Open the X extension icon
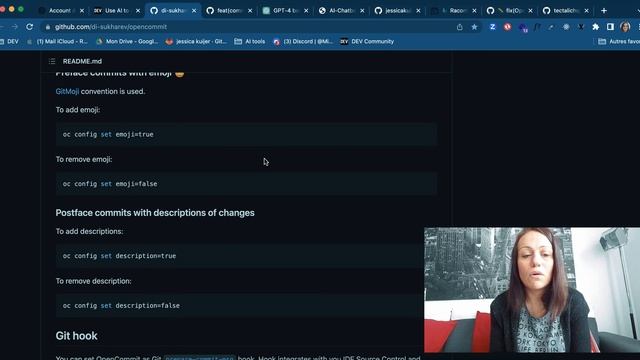Screen dimensions: 640x360 coord(581,27)
